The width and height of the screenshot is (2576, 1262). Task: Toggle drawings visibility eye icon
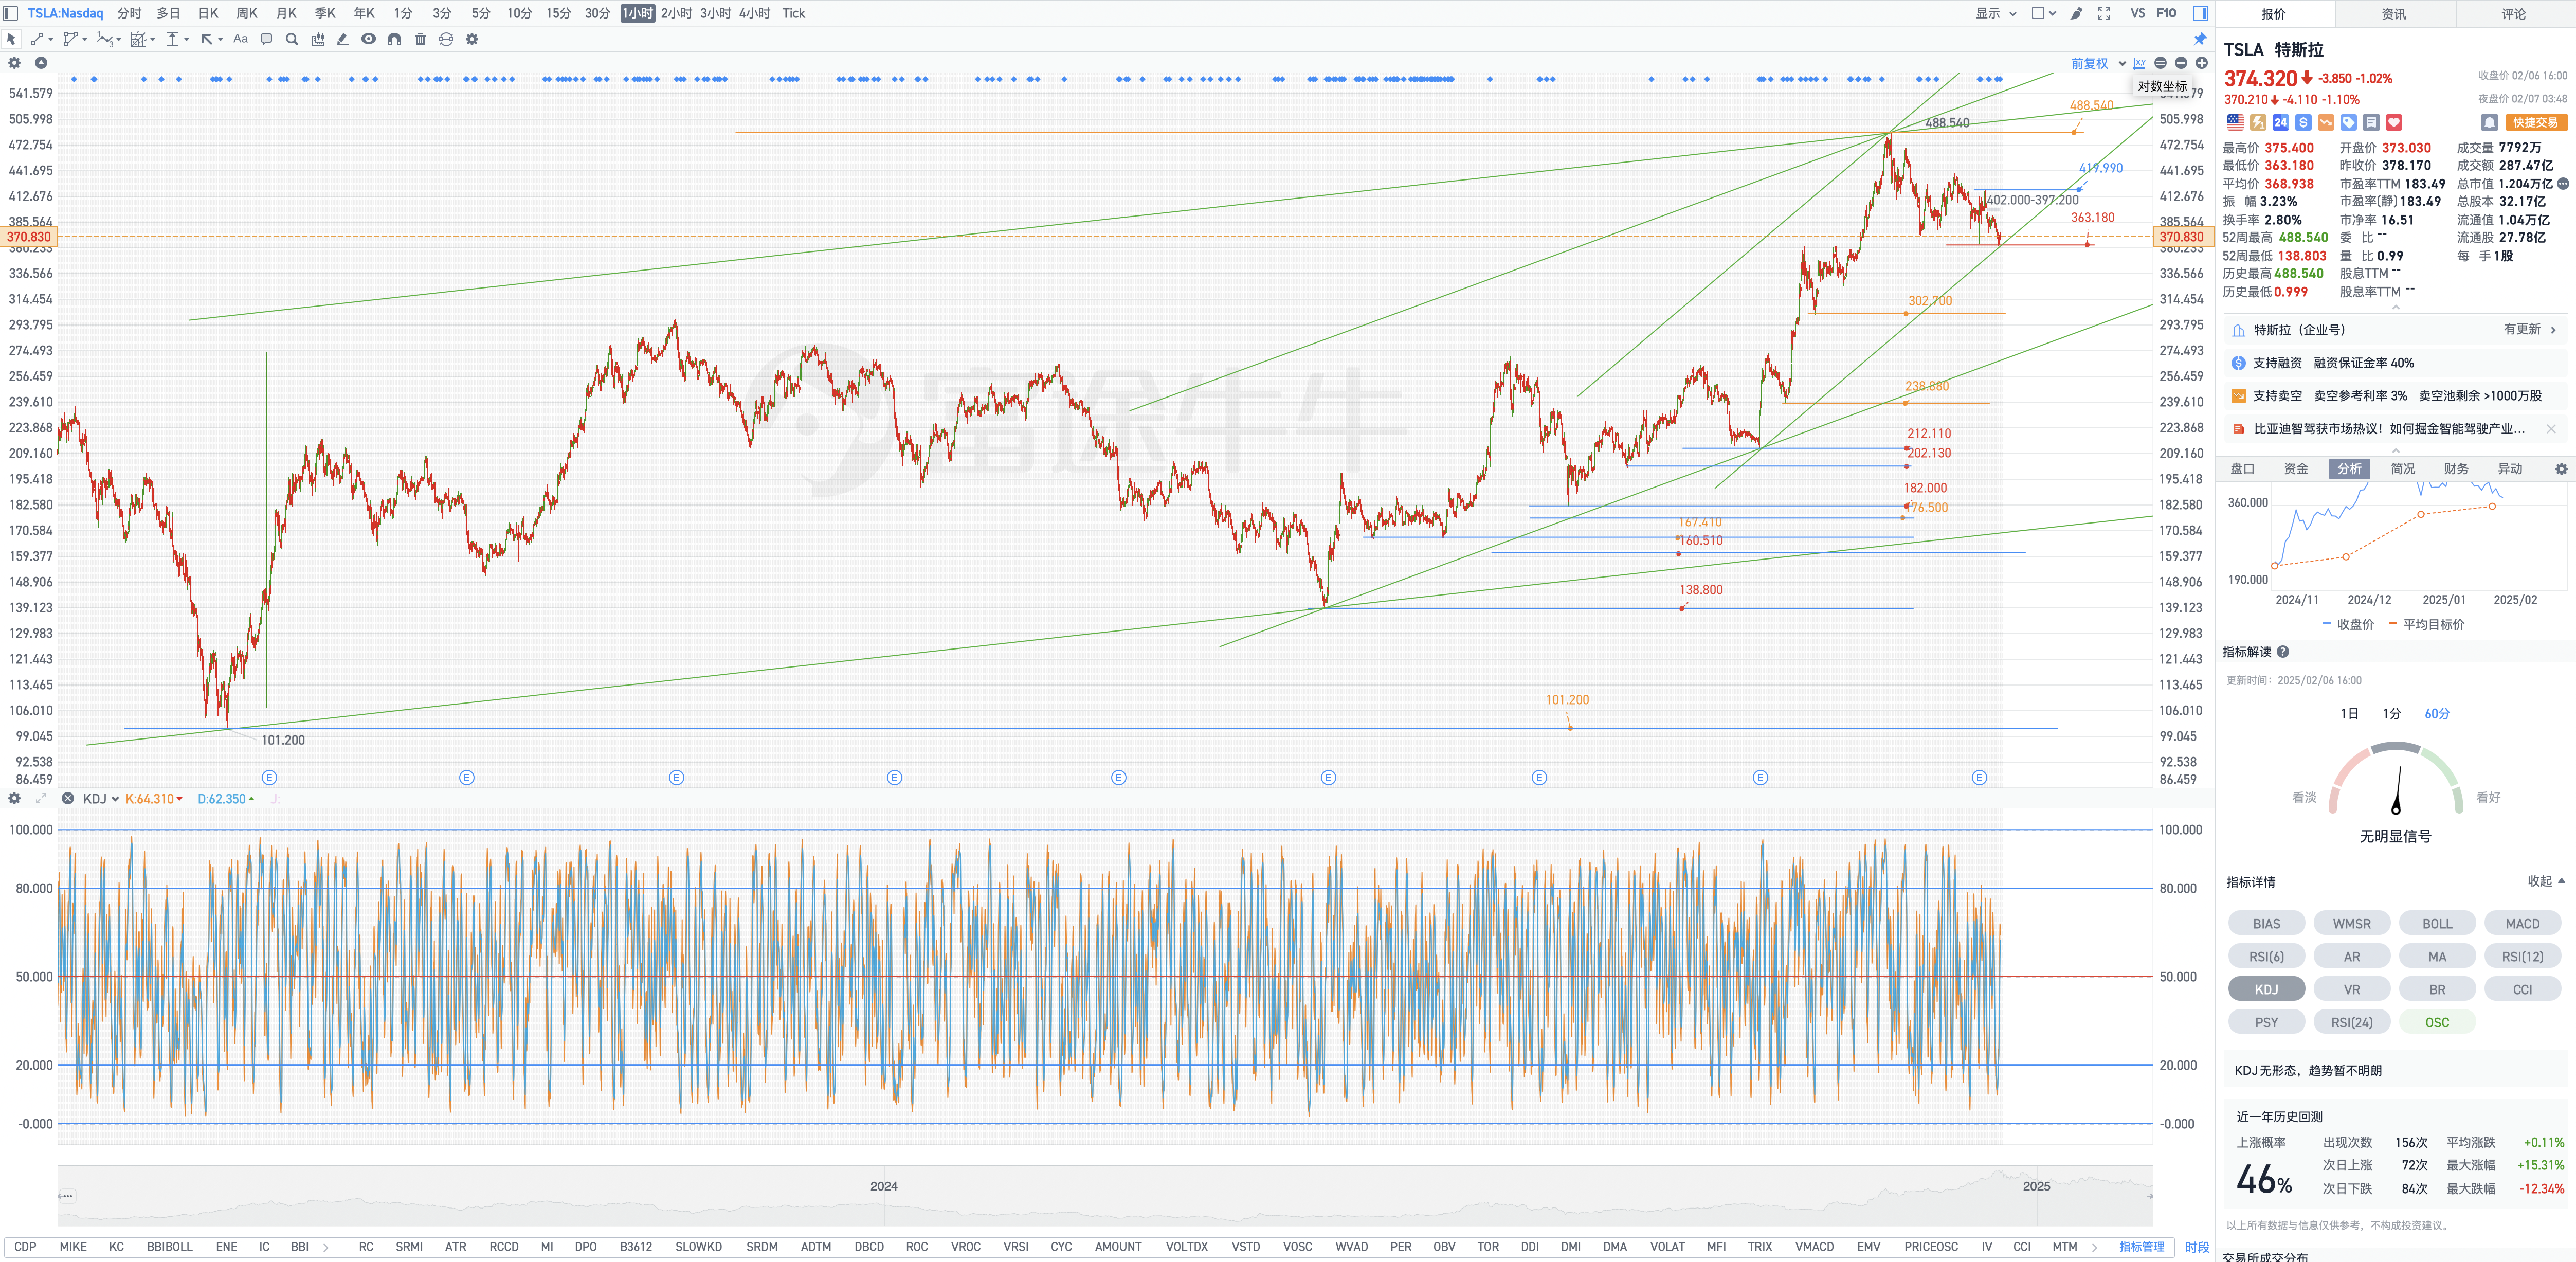point(369,39)
